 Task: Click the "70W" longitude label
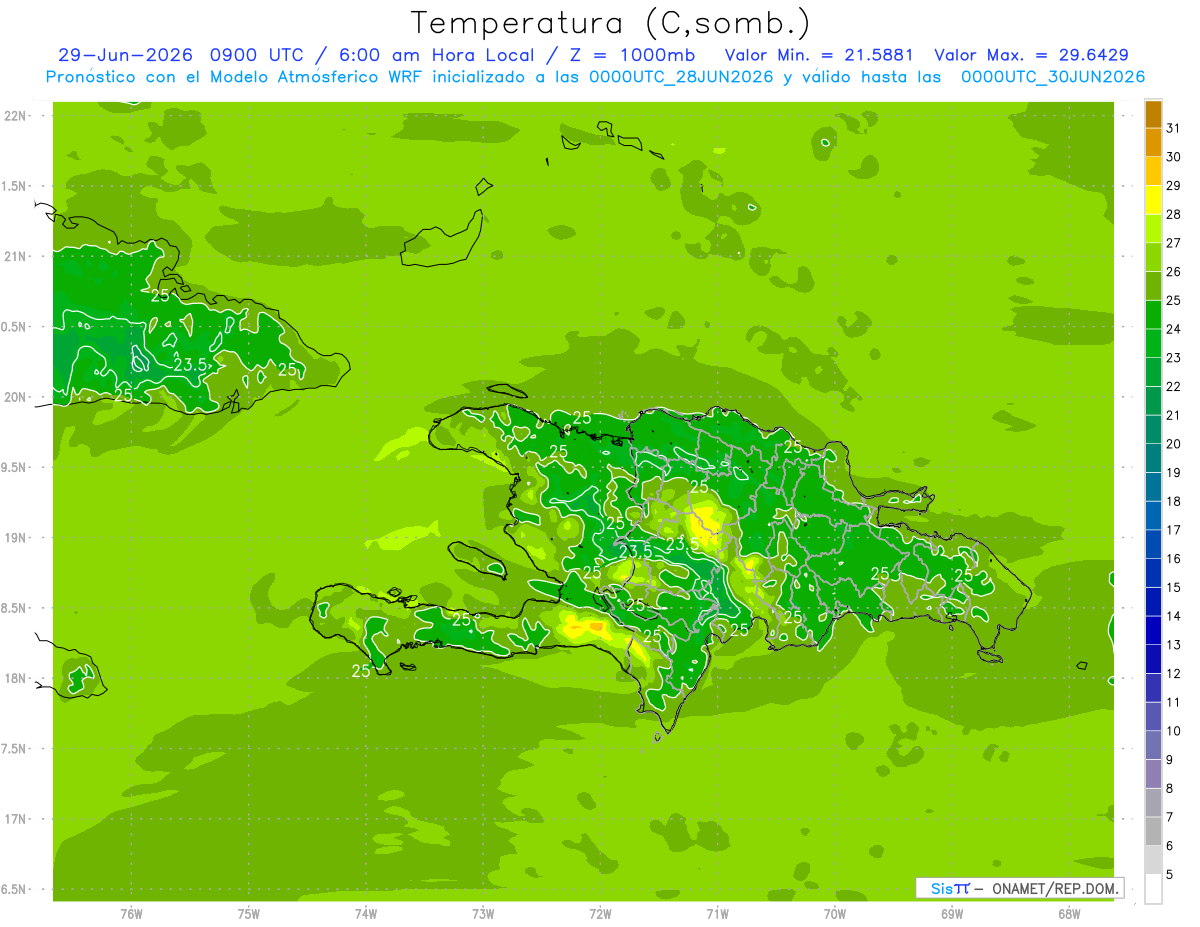coord(835,915)
